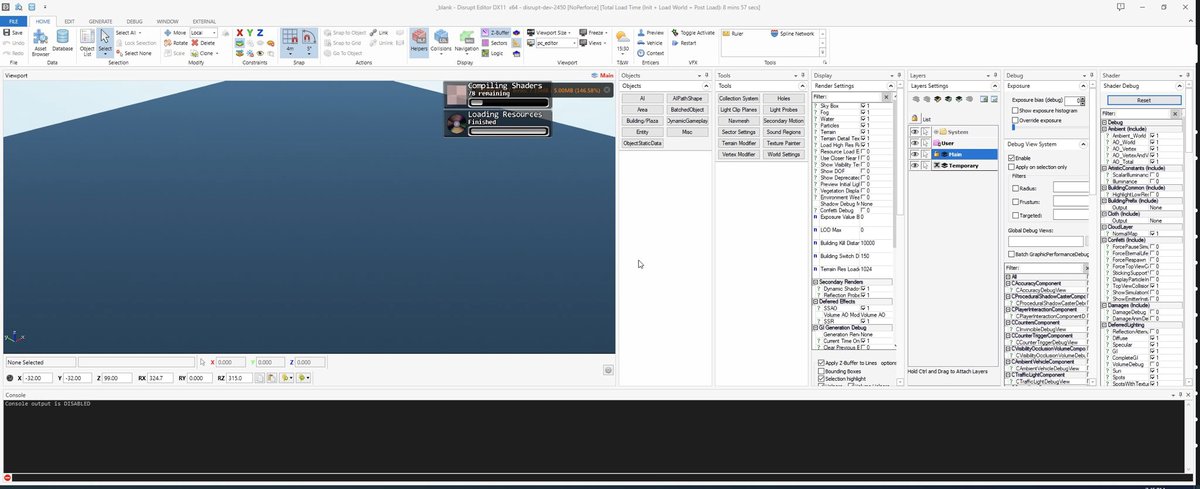Click the Terrain Modifier tool button
Viewport: 1200px width, 489px height.
click(738, 143)
